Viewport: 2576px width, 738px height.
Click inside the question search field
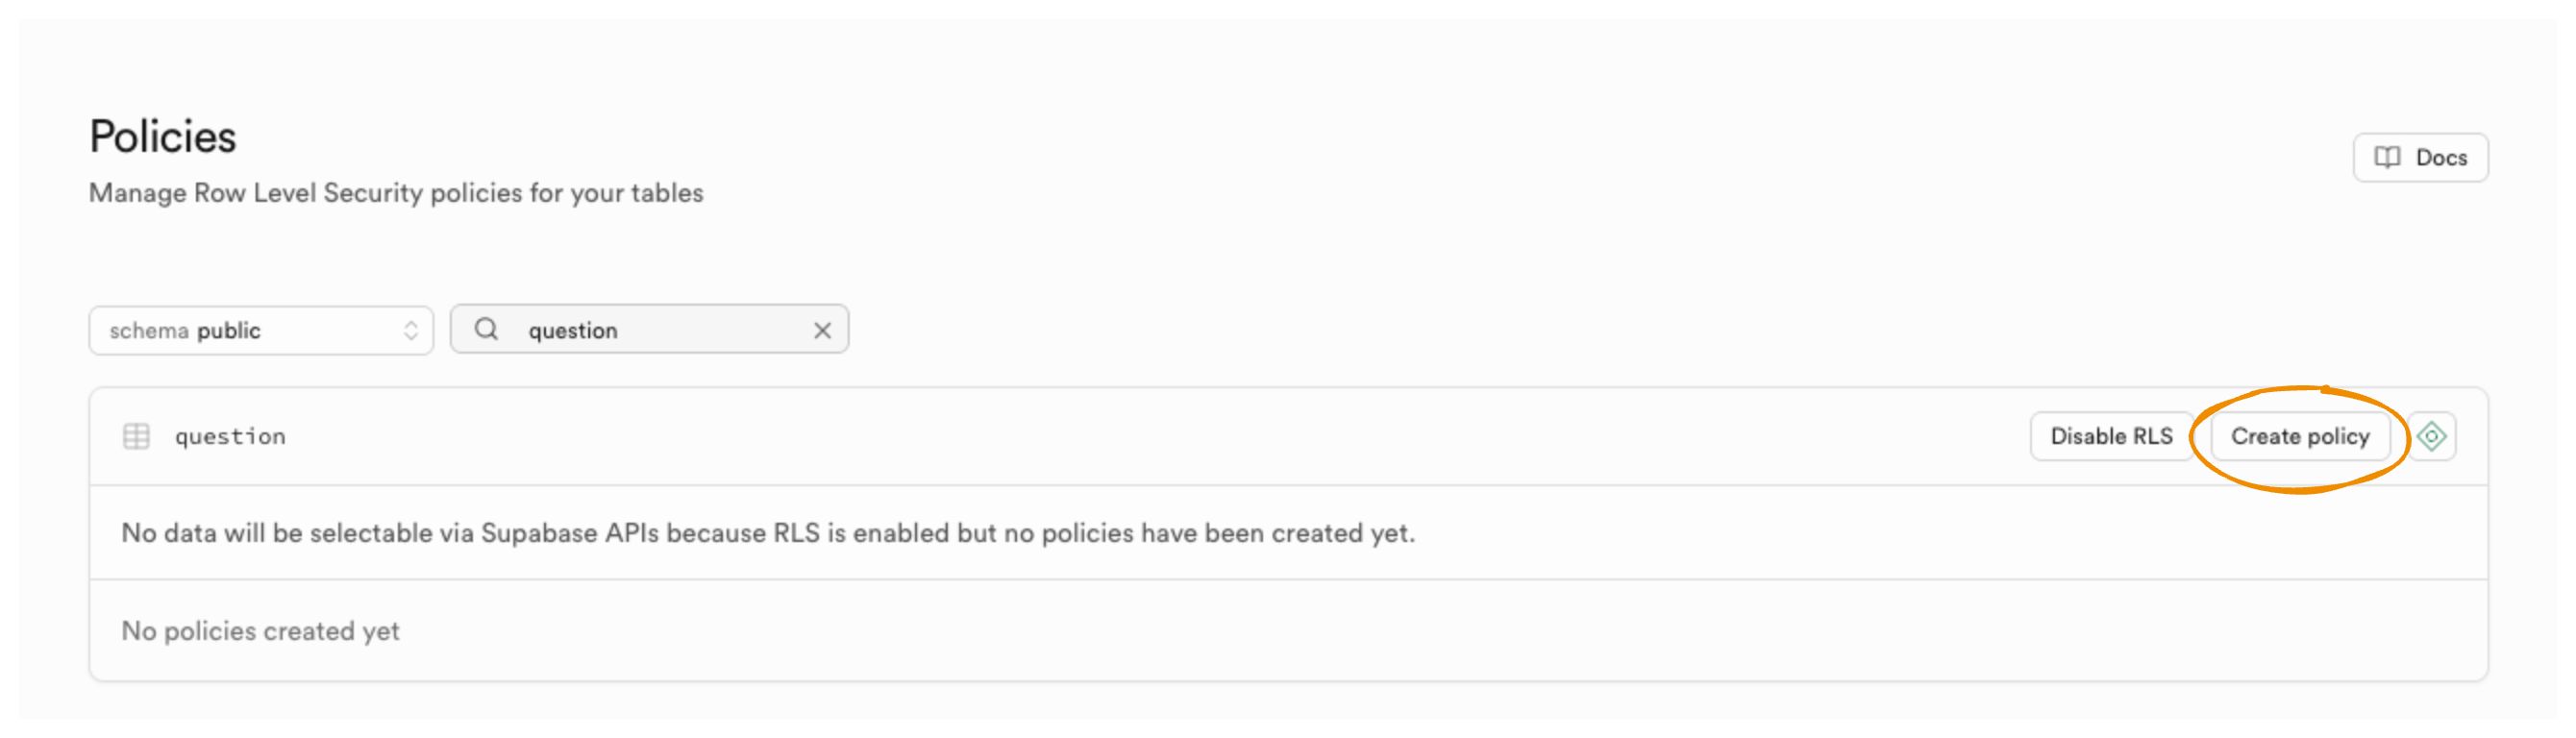point(640,329)
